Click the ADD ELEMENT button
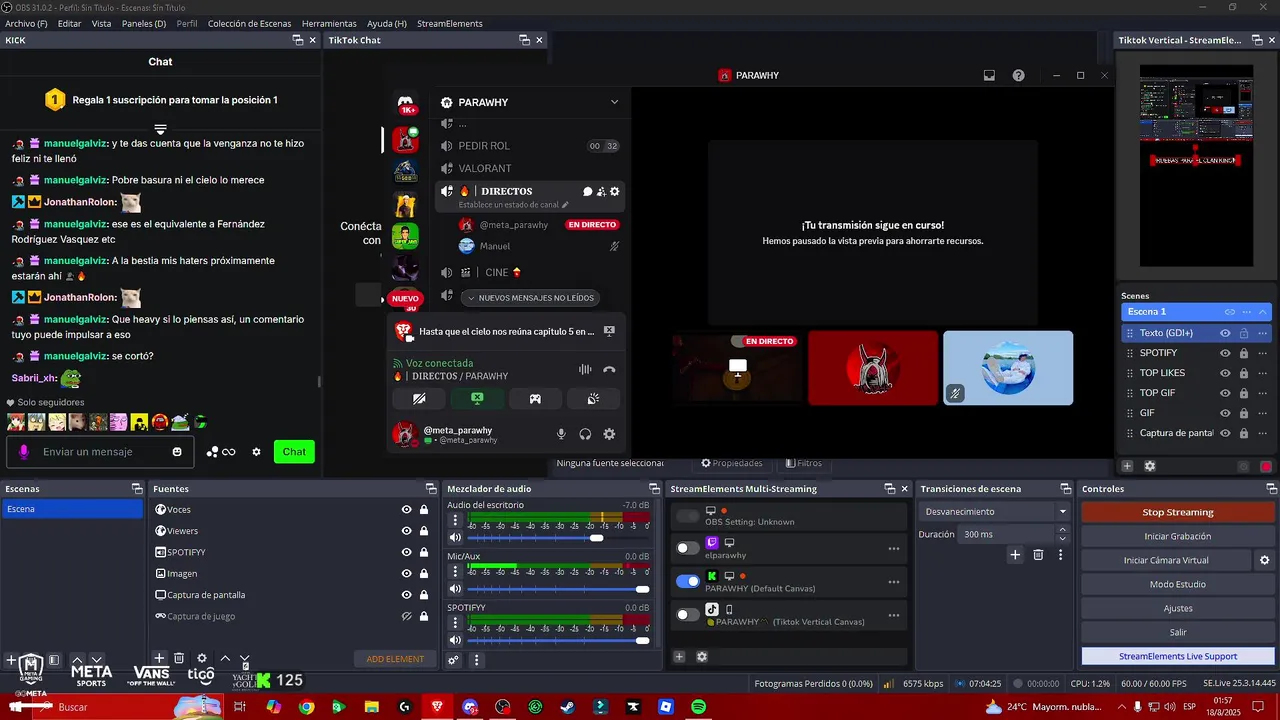 click(x=395, y=659)
